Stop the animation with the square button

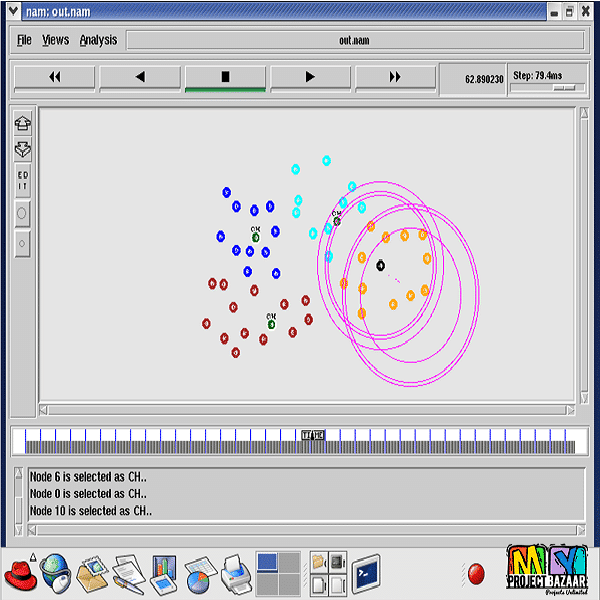click(x=225, y=77)
